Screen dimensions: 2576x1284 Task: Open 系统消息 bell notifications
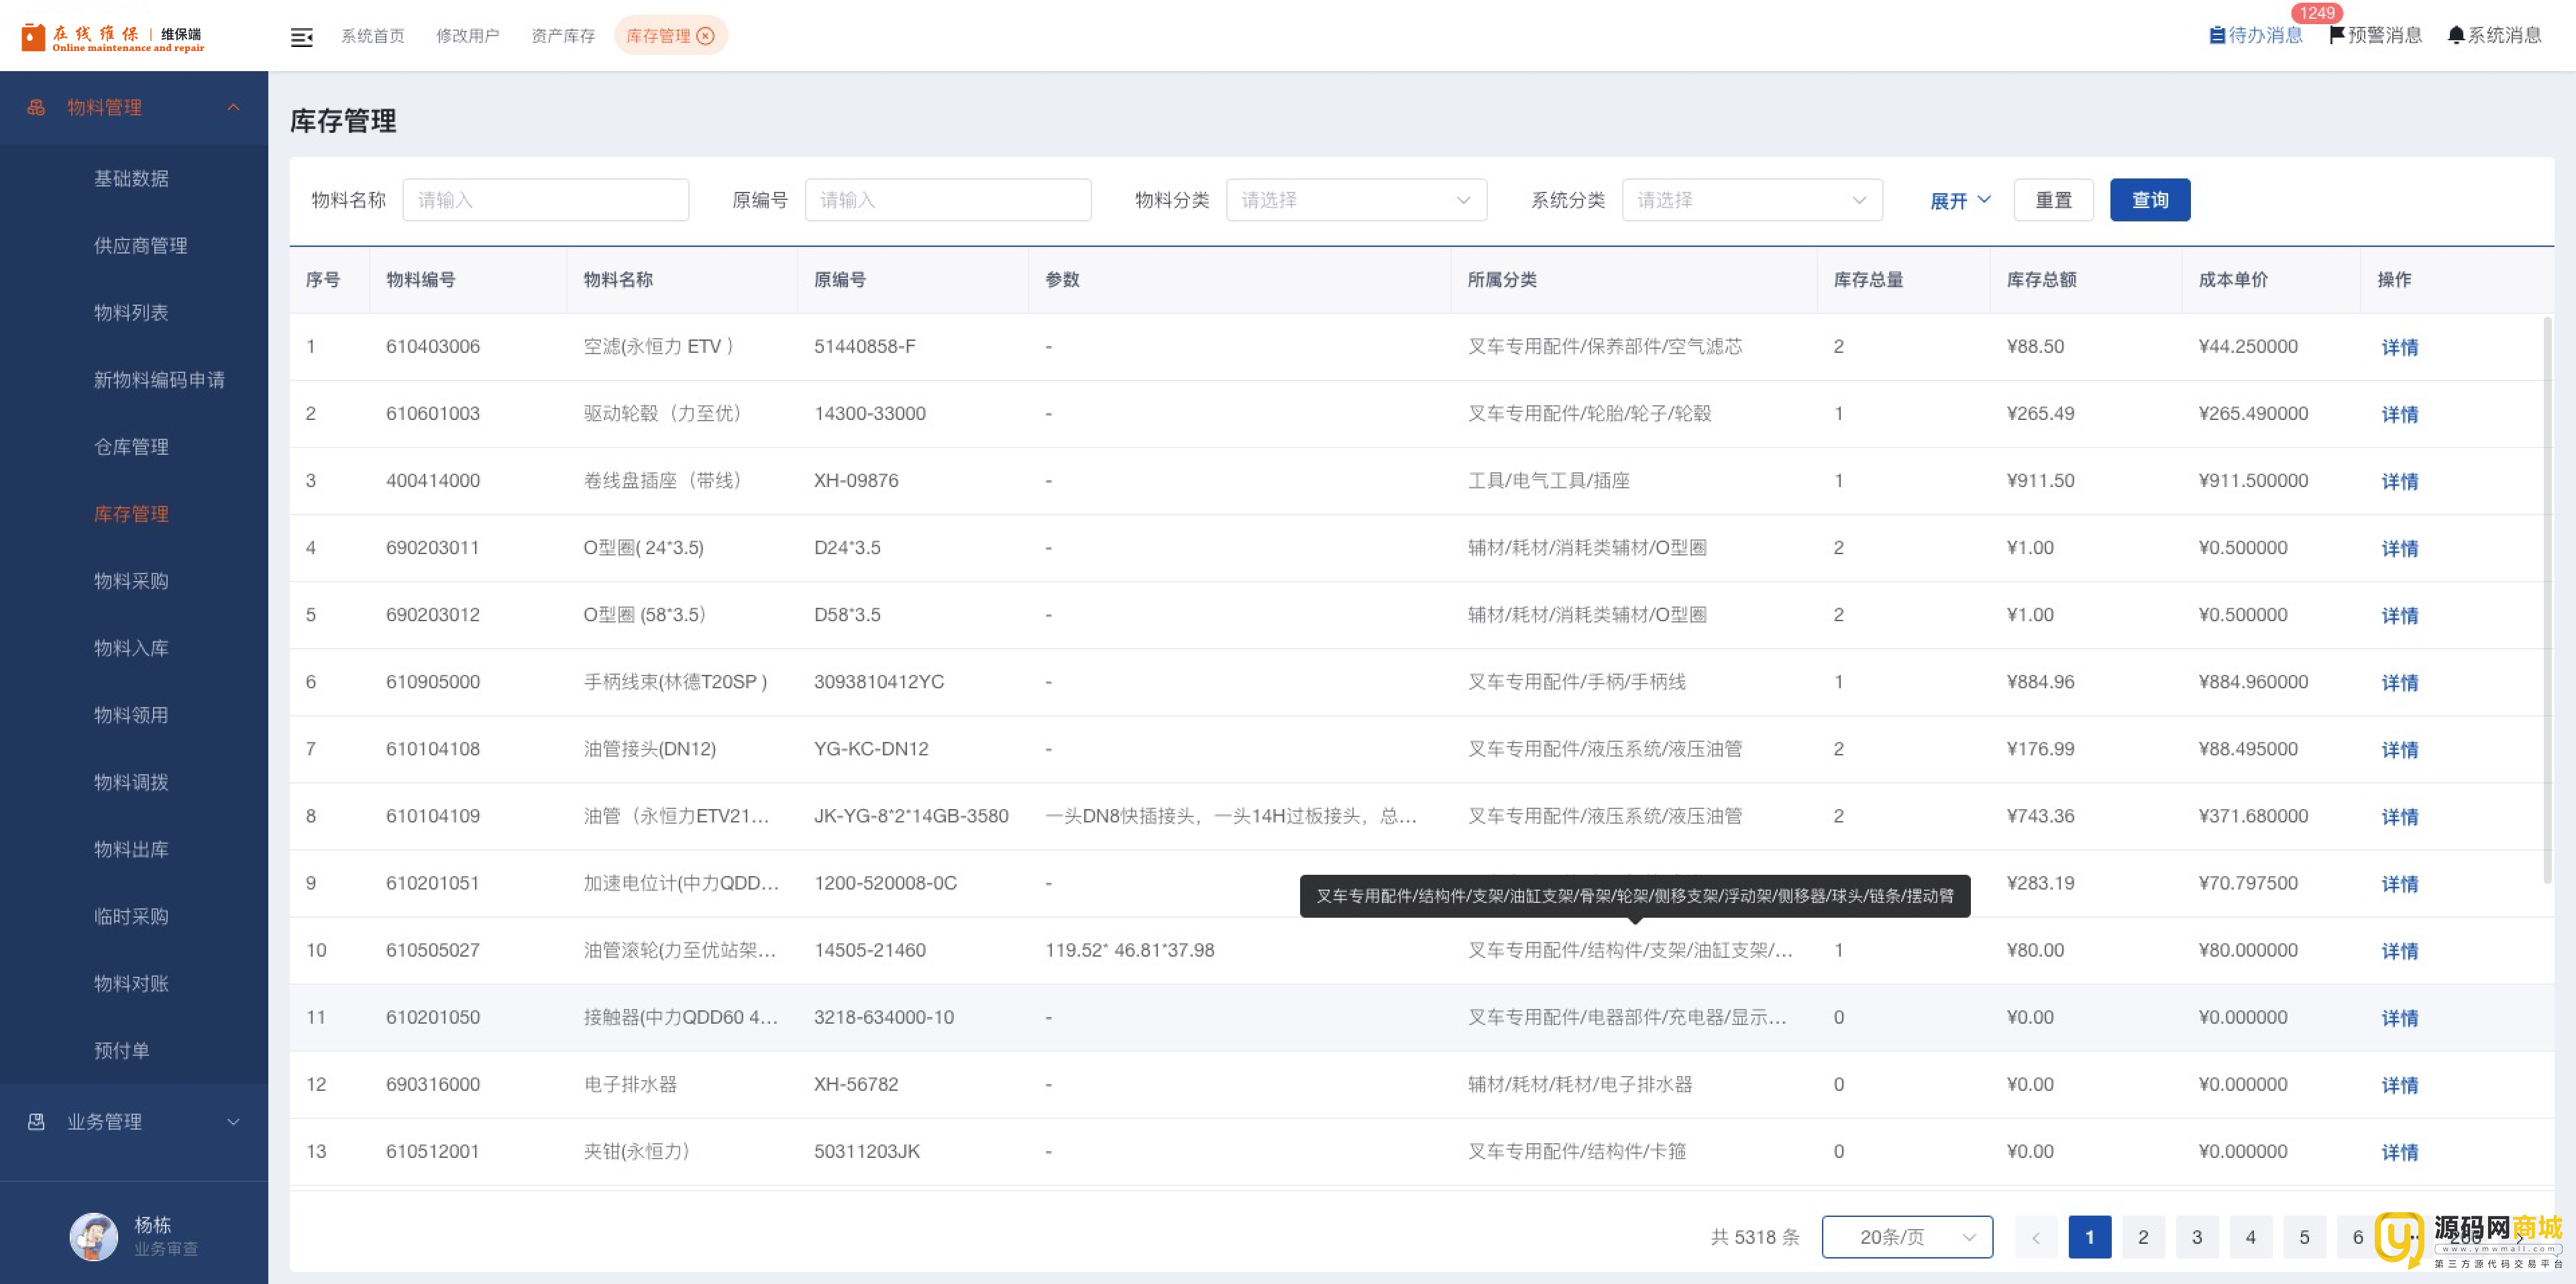pyautogui.click(x=2494, y=35)
